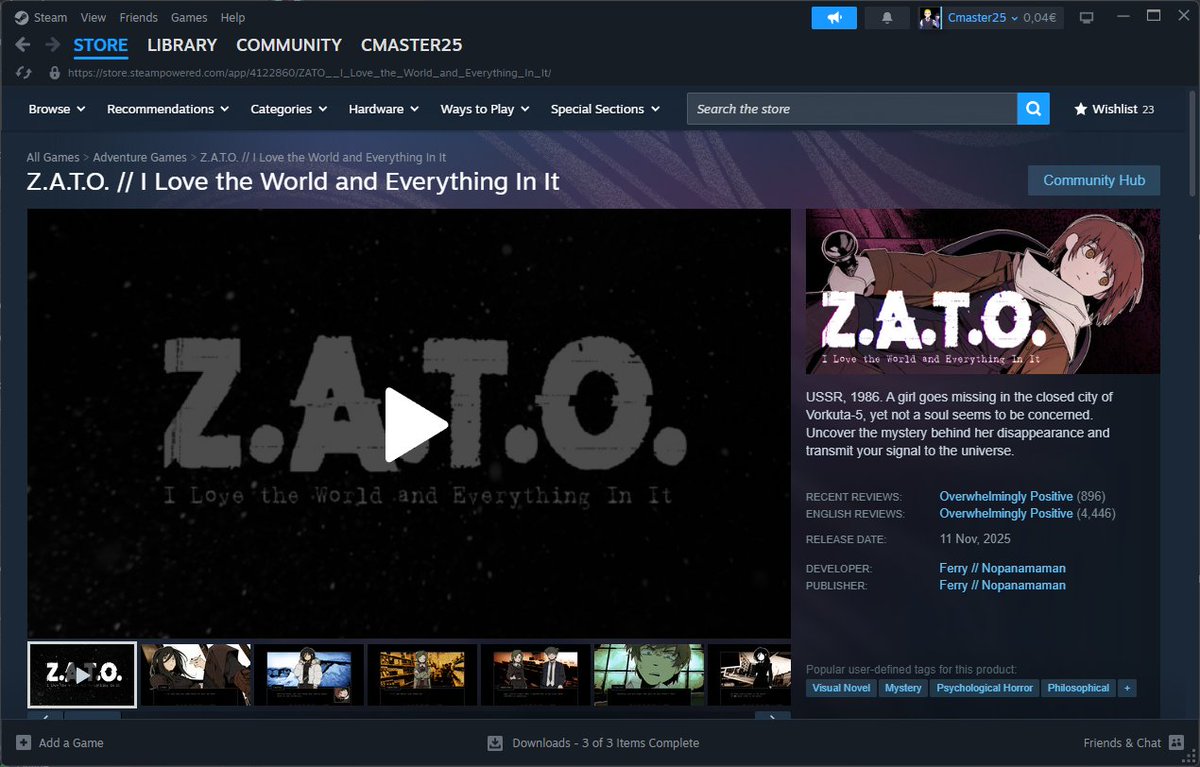Open the announcements megaphone button
The image size is (1200, 767).
(834, 18)
